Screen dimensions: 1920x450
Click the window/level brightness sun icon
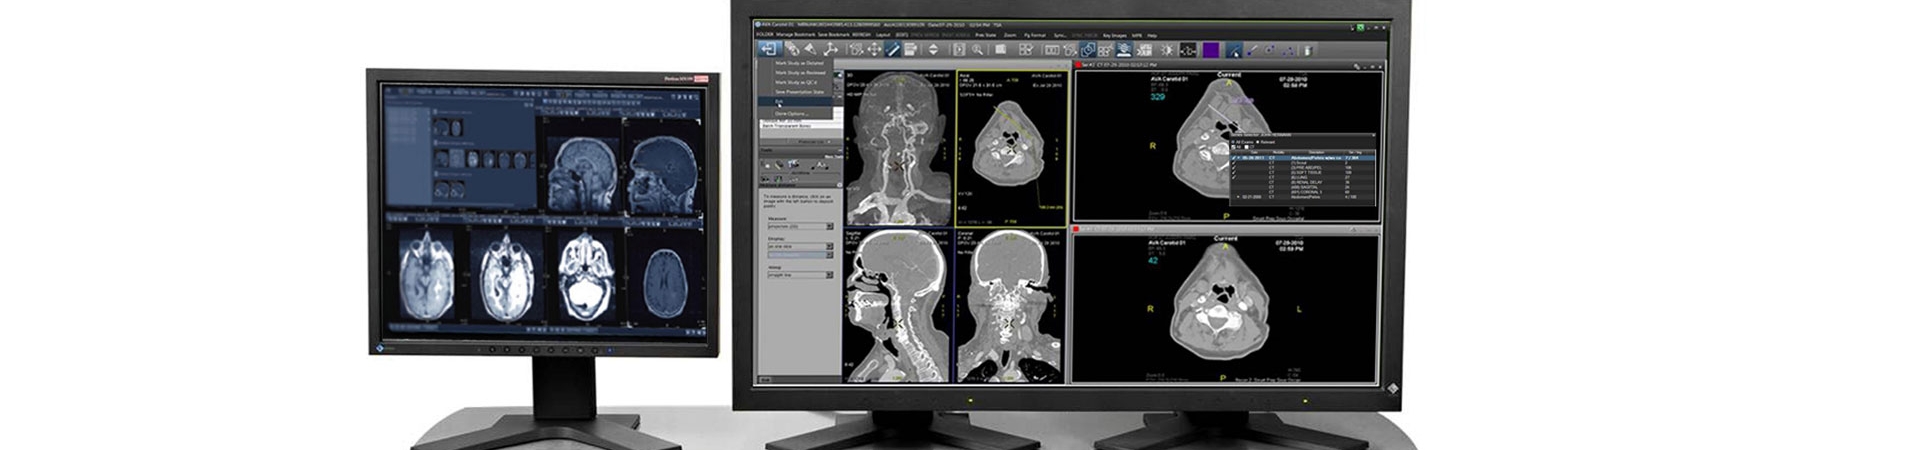(1166, 49)
